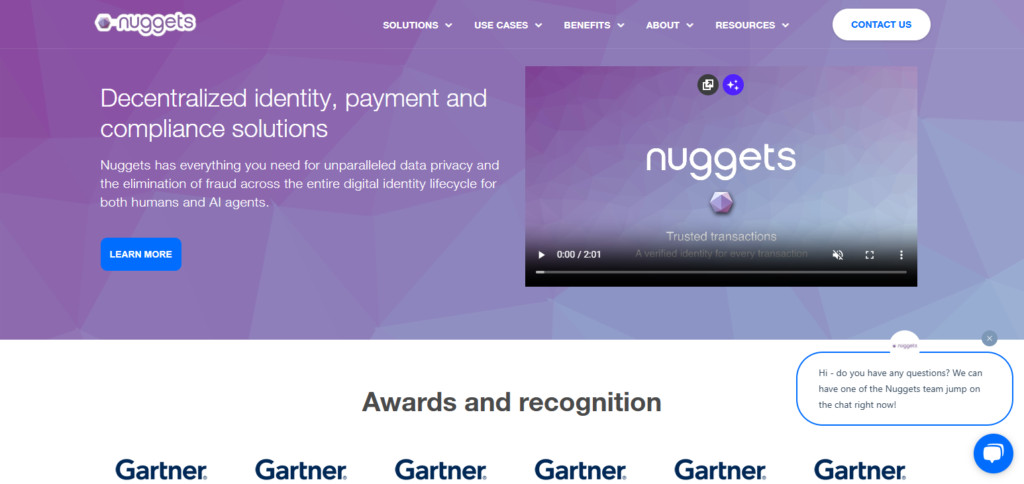Click the picture-in-picture icon on video
This screenshot has height=484, width=1024.
708,85
